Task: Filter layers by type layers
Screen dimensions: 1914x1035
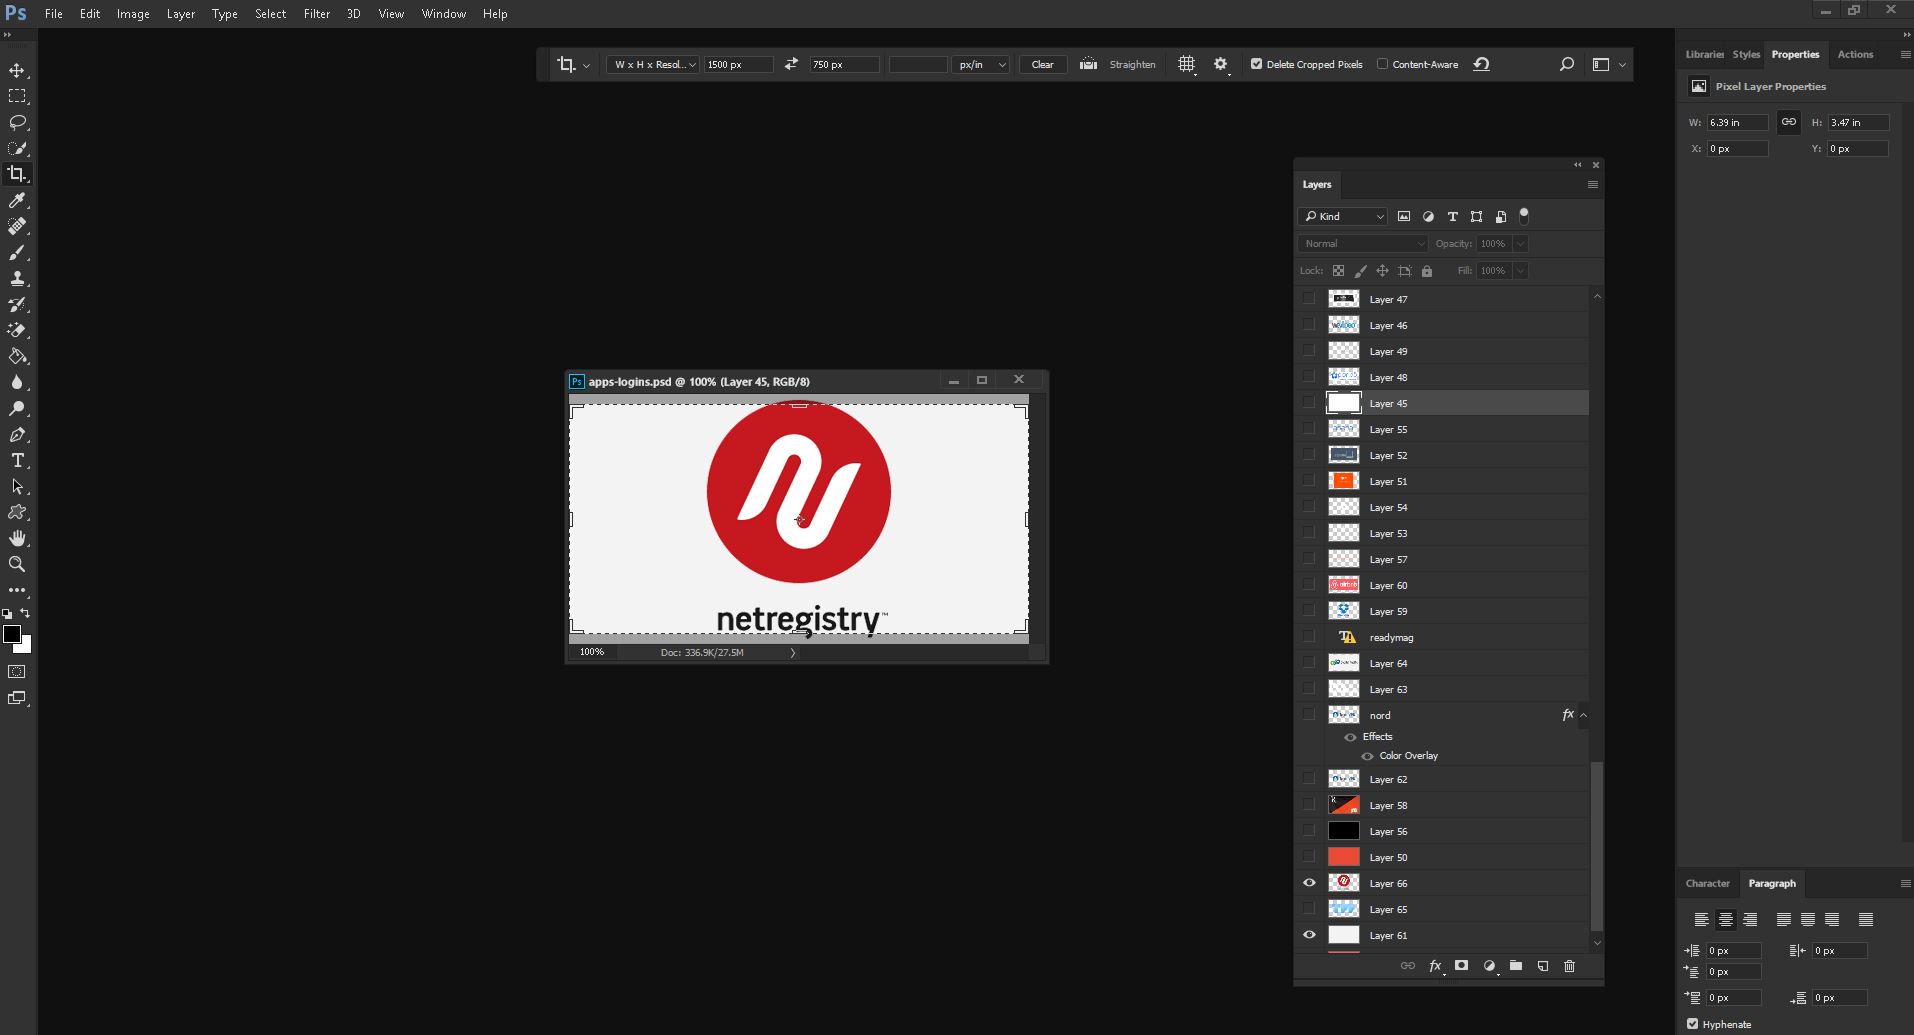Action: click(x=1452, y=216)
